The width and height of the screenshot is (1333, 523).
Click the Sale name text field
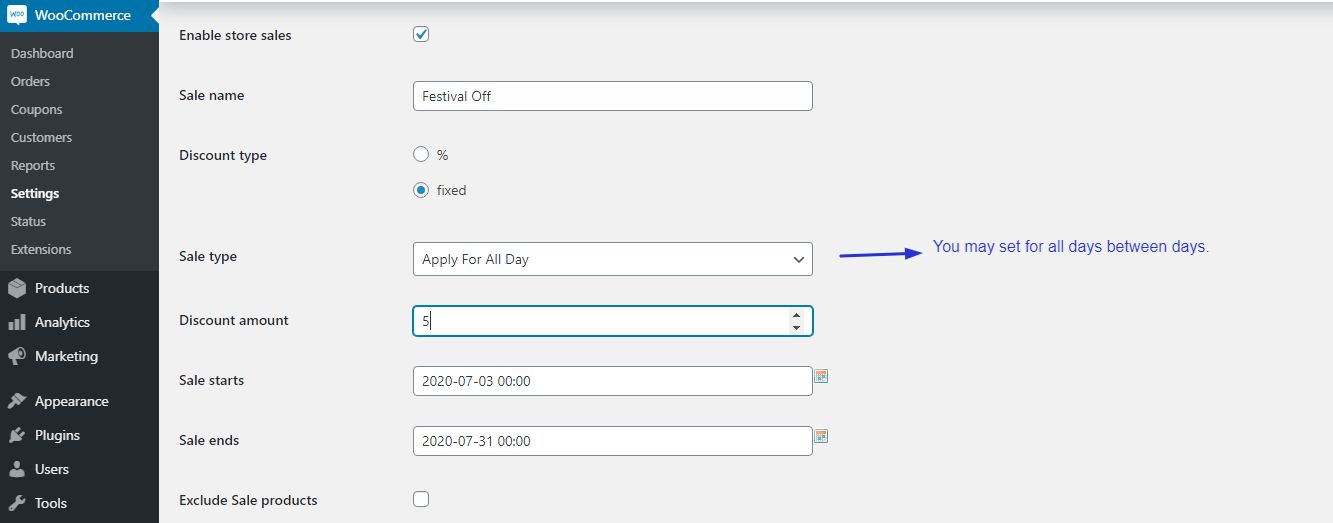point(612,96)
